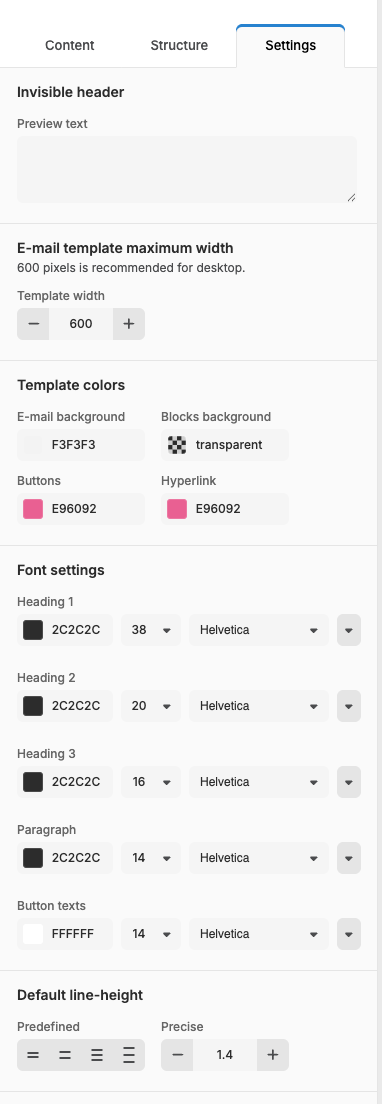Increase template width with plus button
This screenshot has height=1104, width=382.
coord(129,324)
